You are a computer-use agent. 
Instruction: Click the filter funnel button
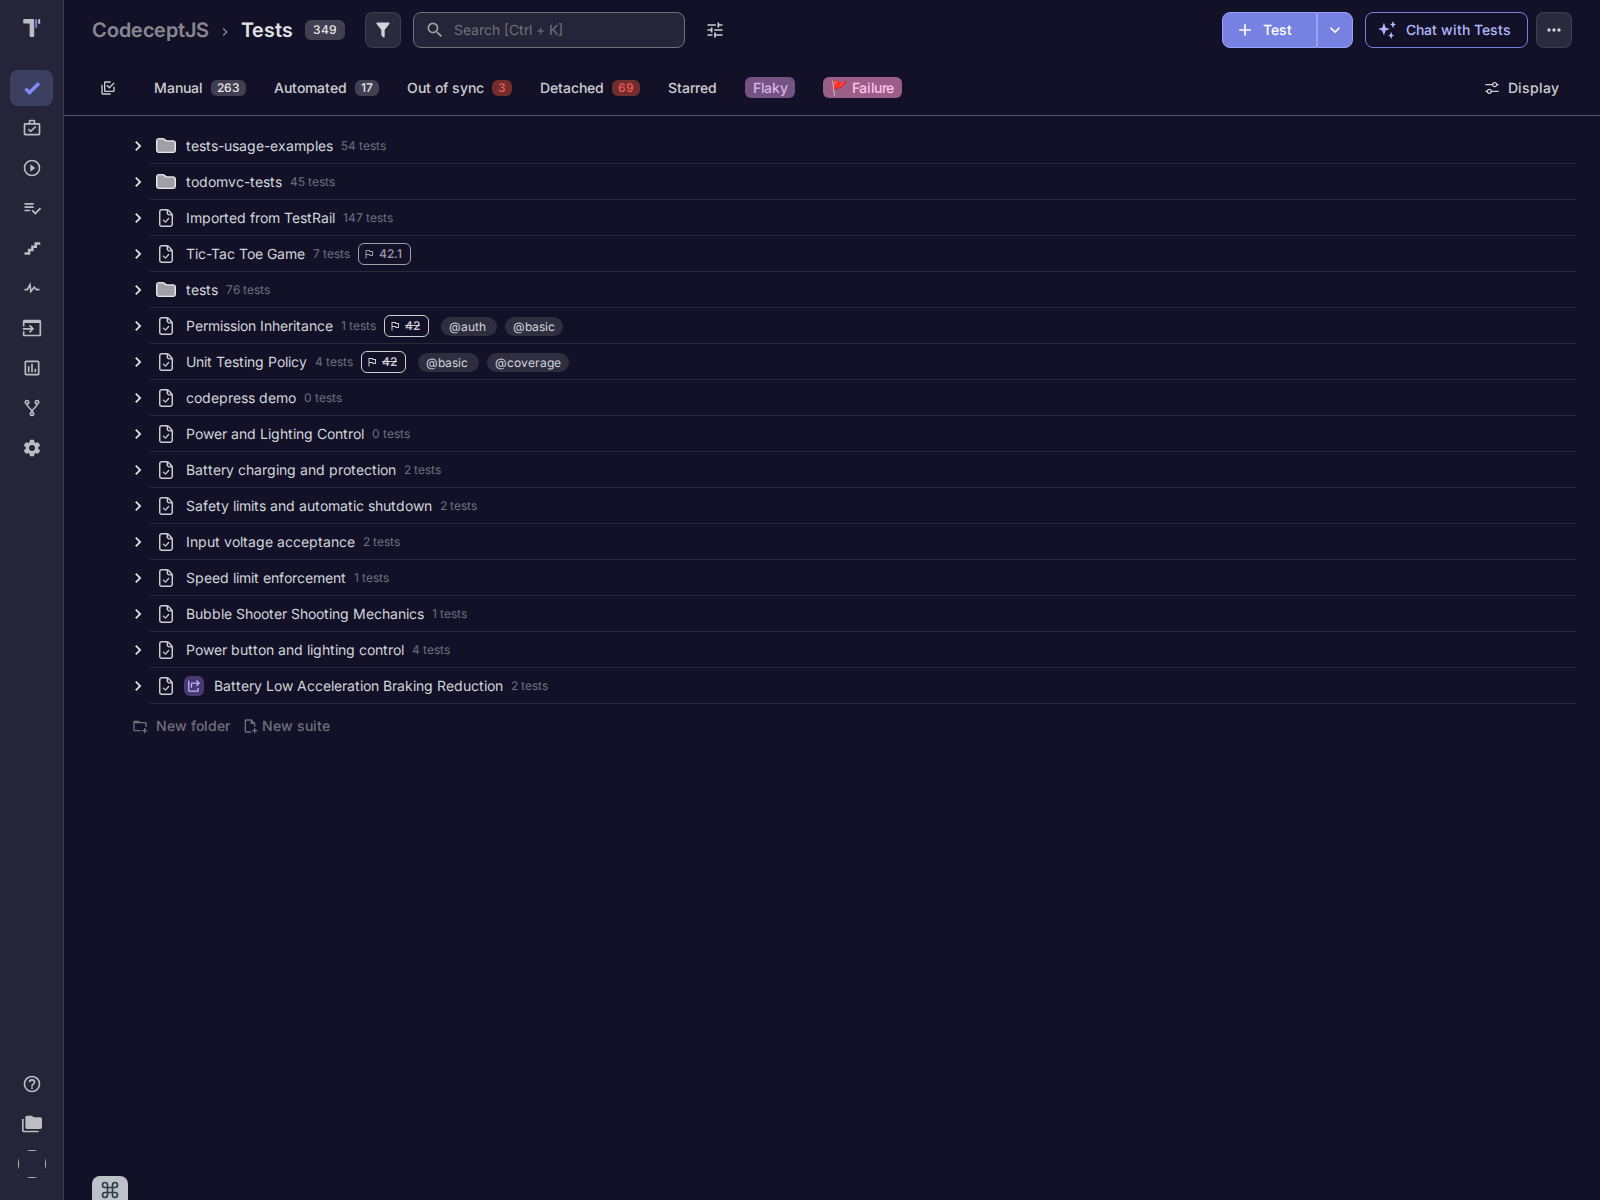pos(383,30)
